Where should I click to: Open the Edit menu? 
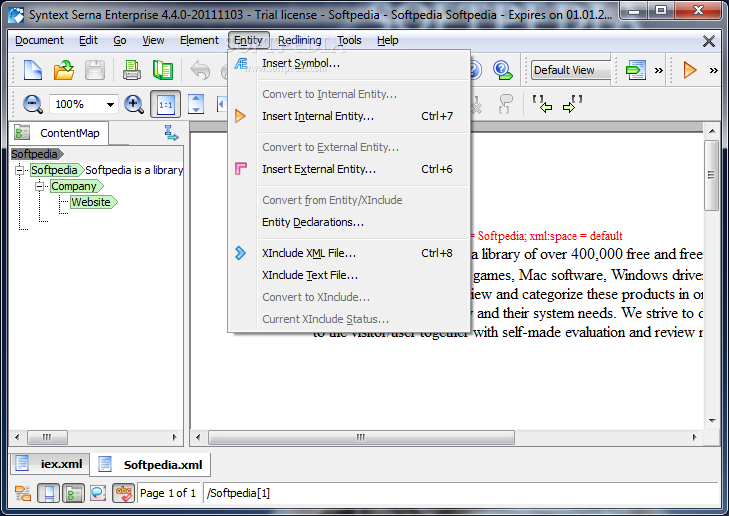pyautogui.click(x=88, y=40)
